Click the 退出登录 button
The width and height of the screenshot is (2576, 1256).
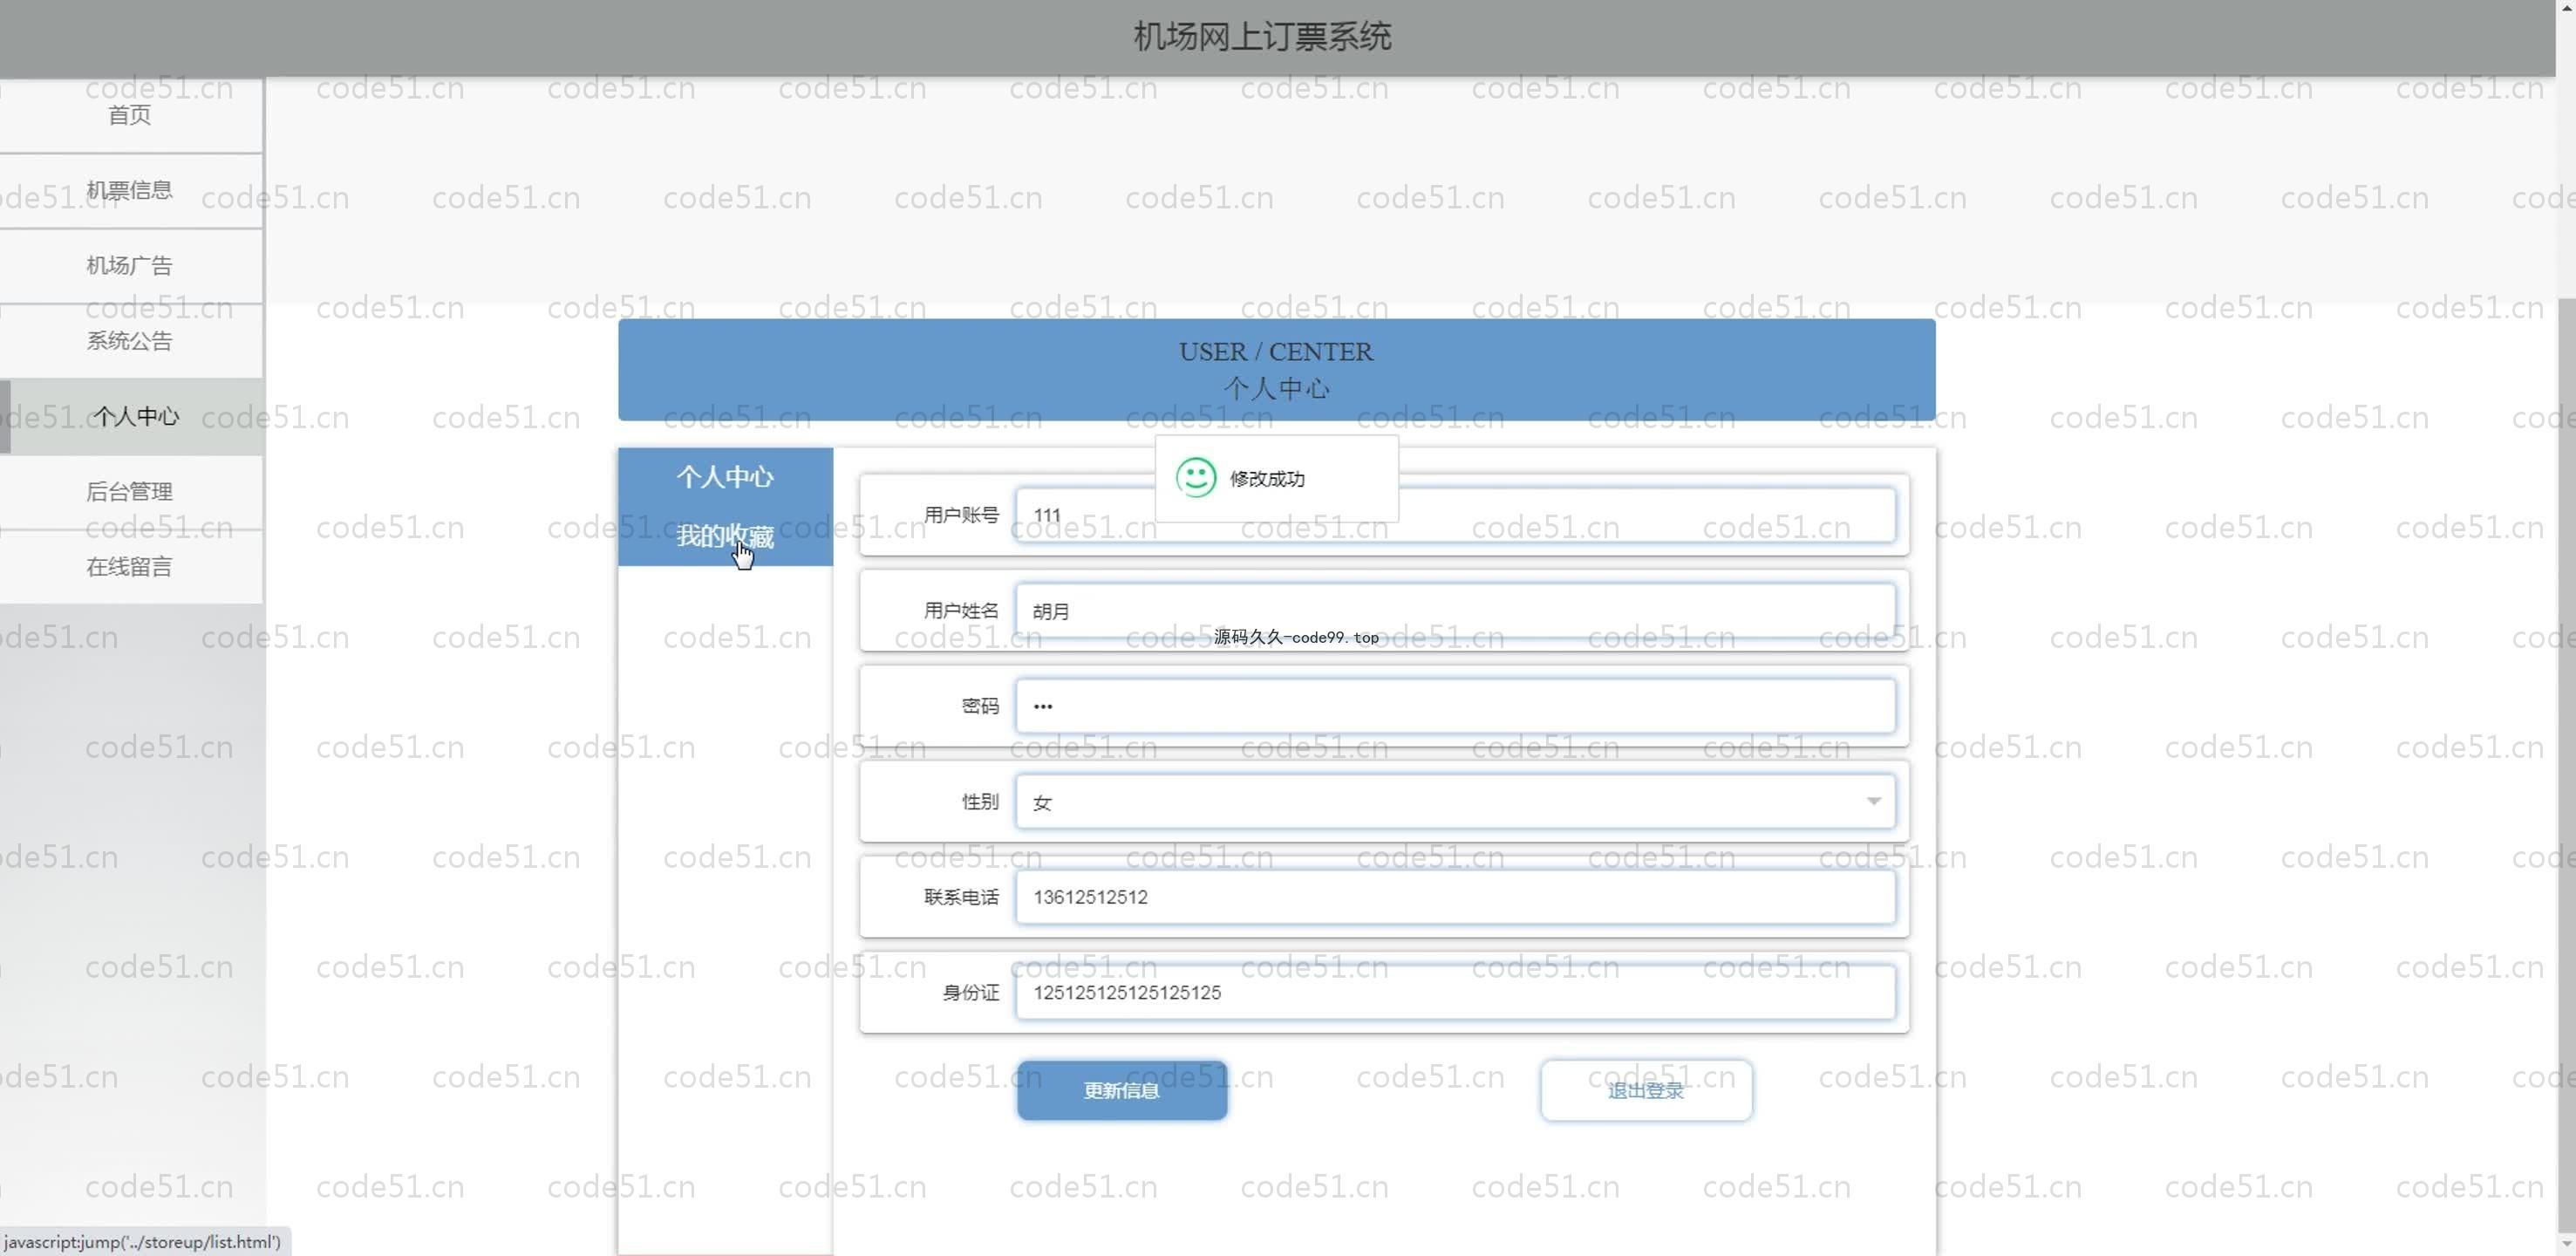1646,1090
